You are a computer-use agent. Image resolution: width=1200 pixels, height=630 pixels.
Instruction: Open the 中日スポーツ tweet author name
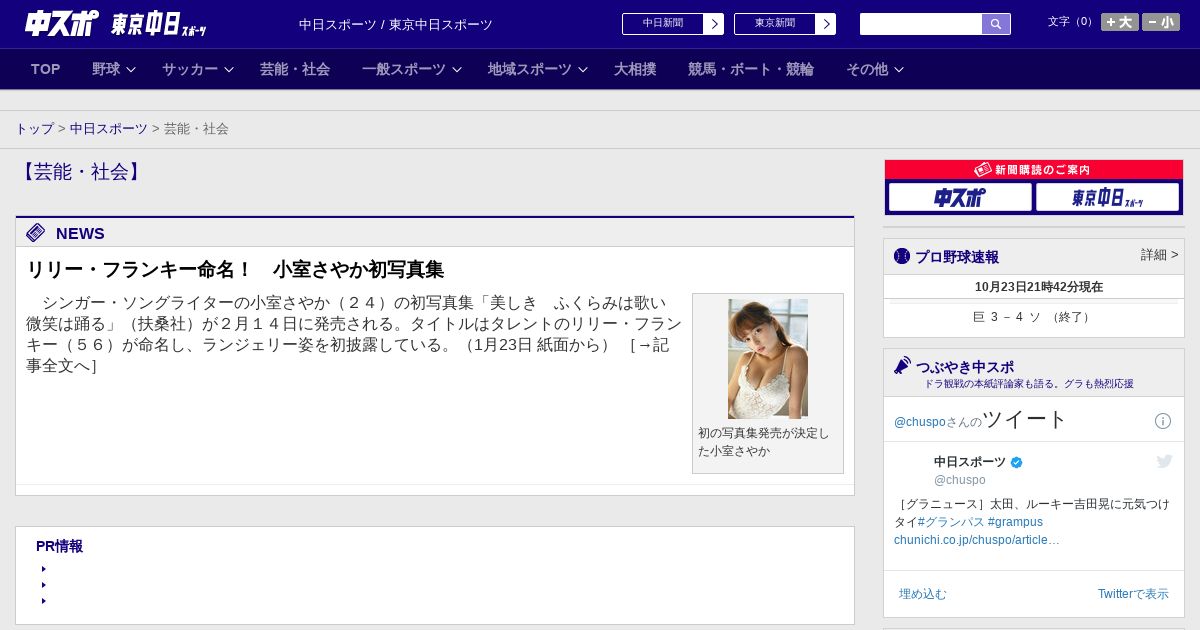[970, 462]
